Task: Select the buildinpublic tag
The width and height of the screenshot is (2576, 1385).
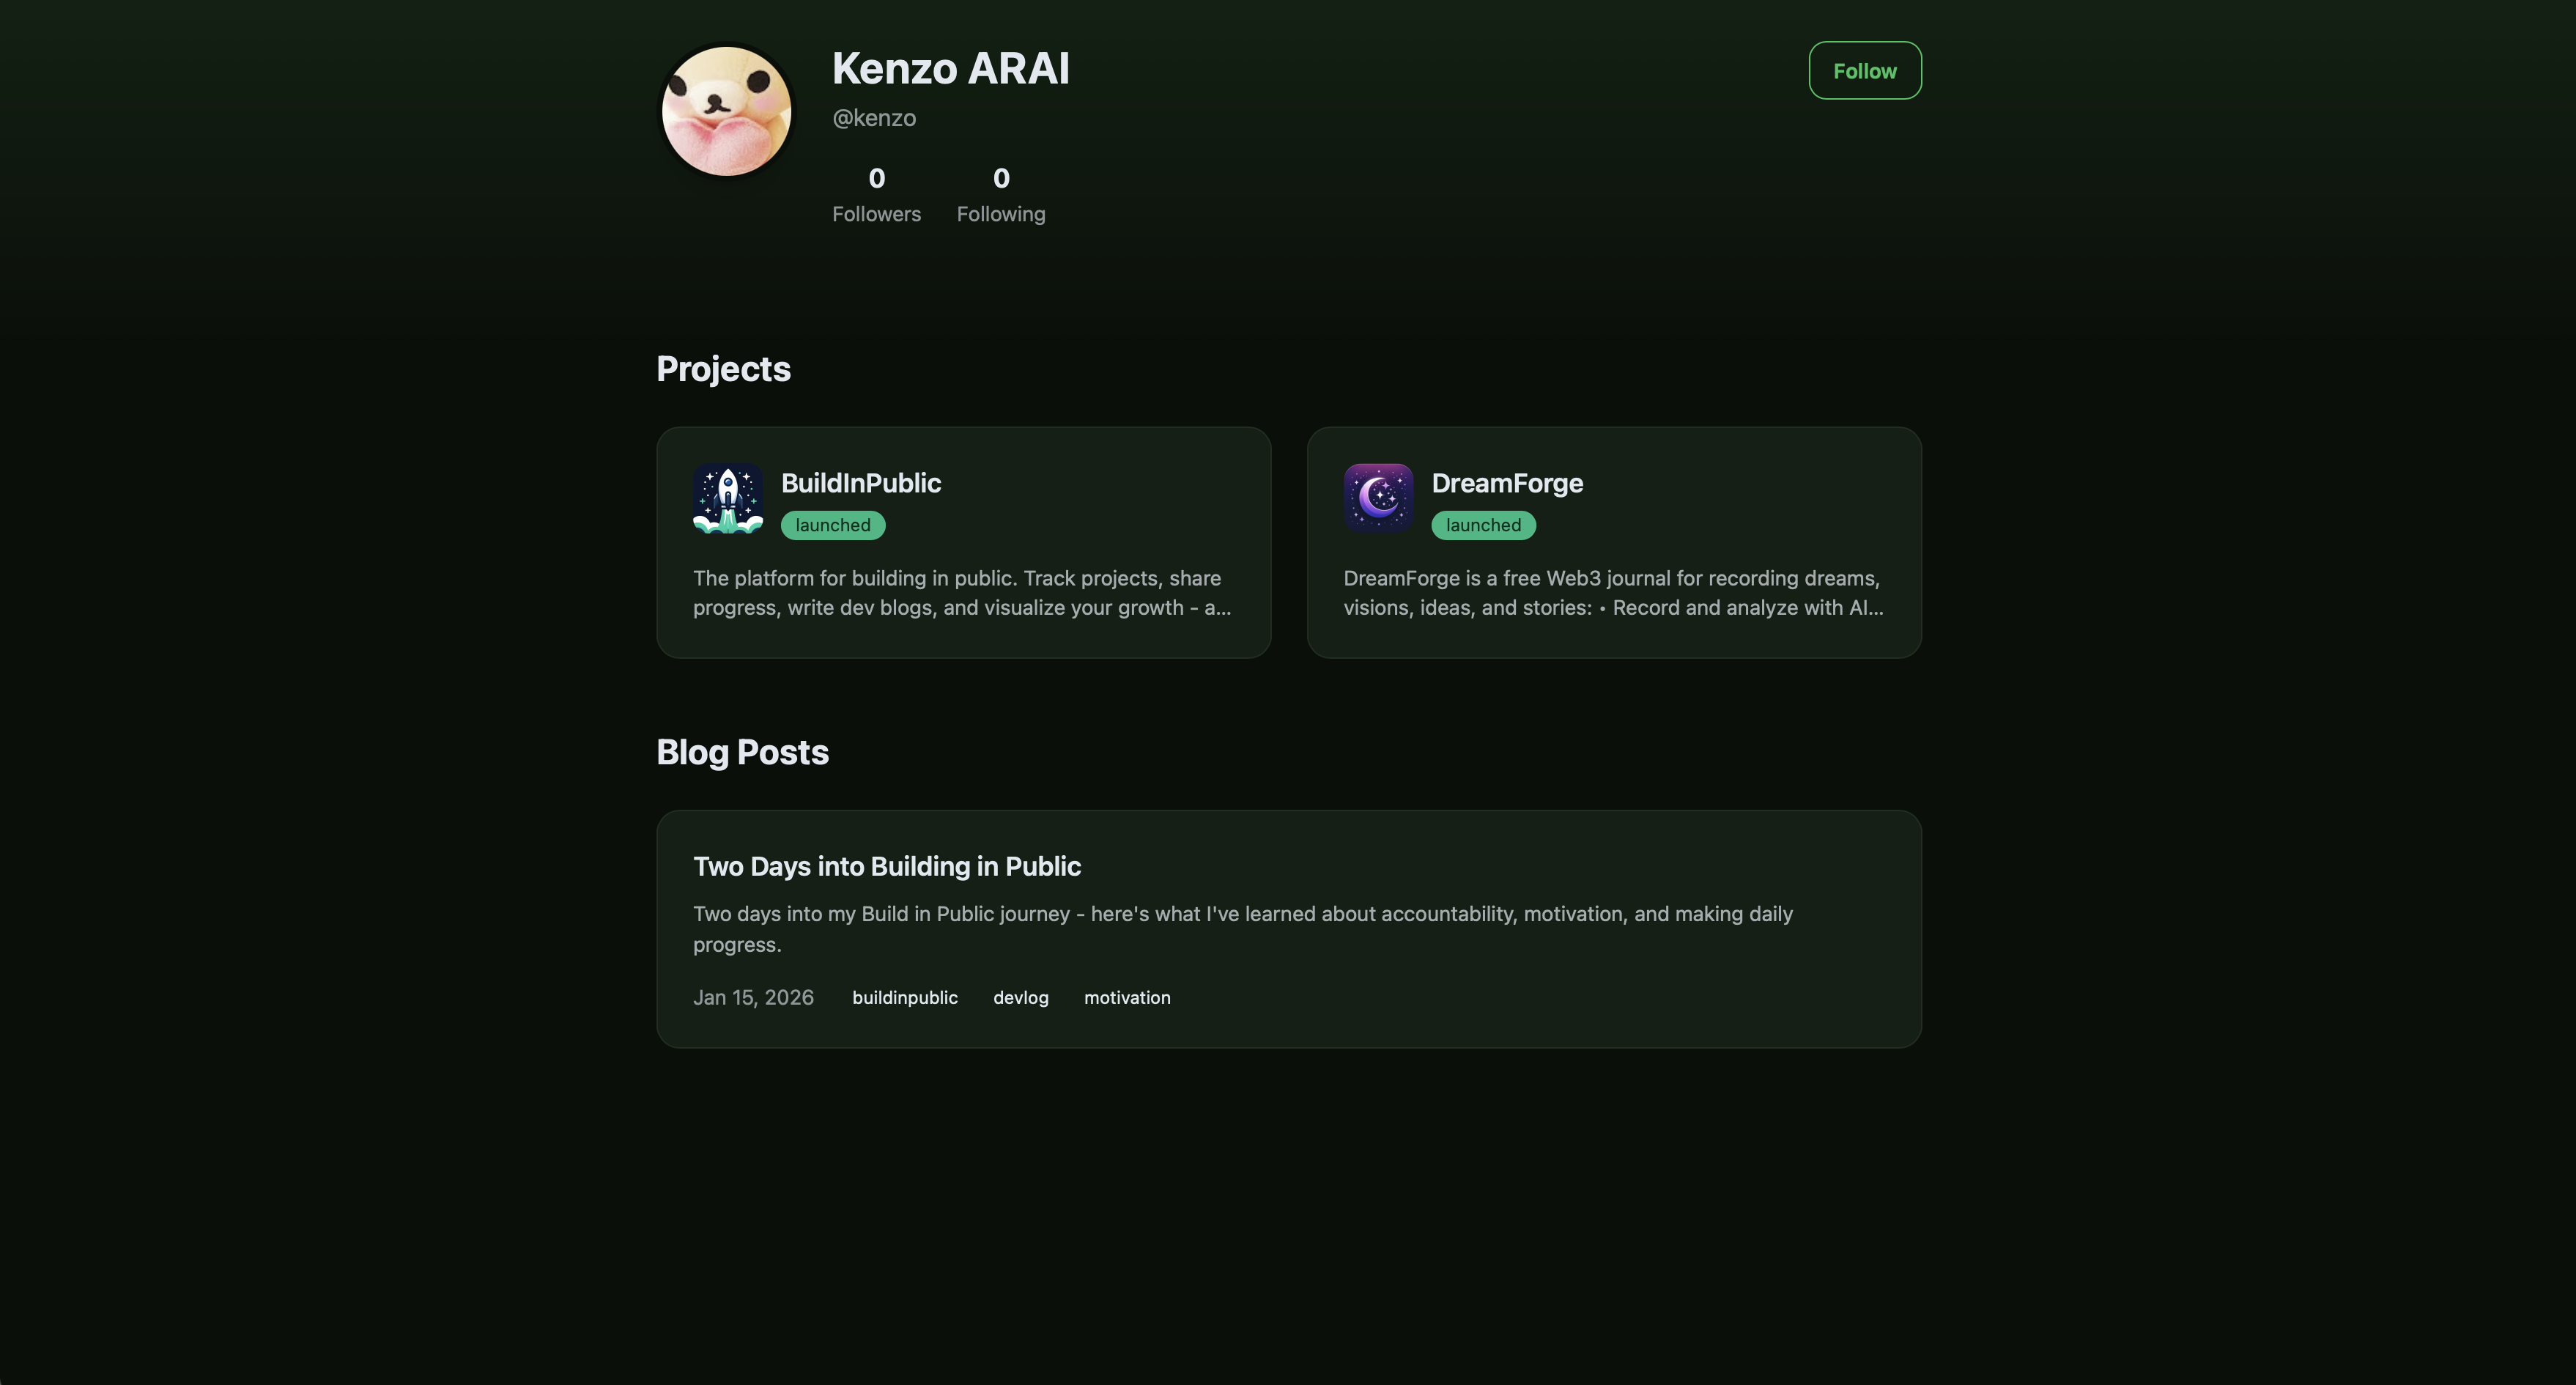Action: point(905,997)
